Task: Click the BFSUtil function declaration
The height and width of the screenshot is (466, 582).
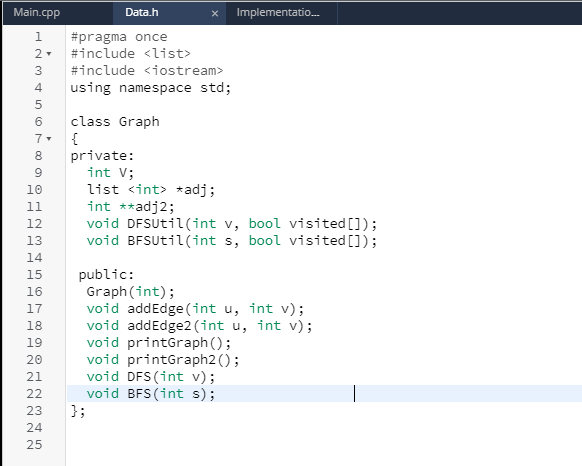Action: 232,241
